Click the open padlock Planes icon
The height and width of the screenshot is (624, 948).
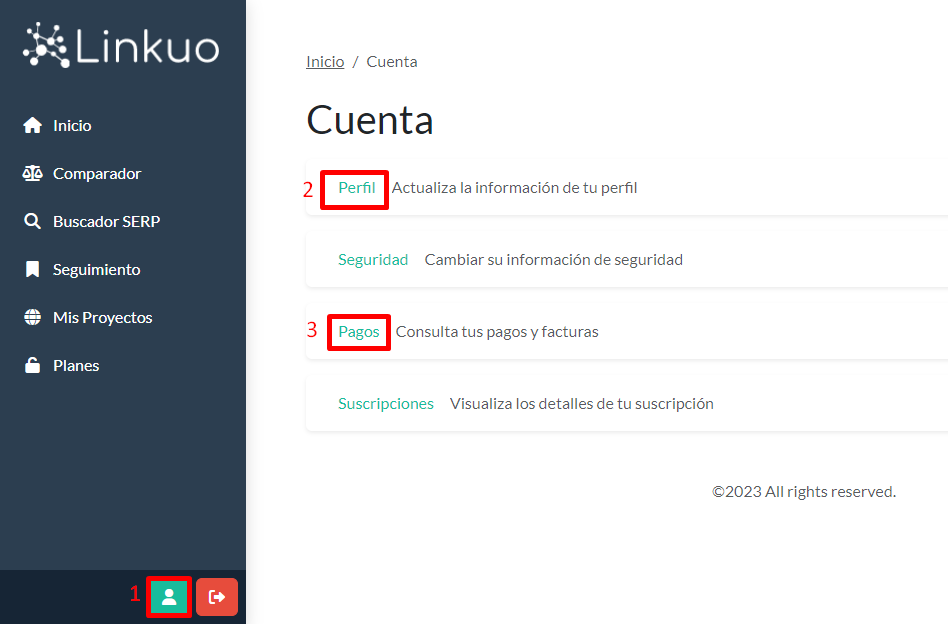click(32, 366)
